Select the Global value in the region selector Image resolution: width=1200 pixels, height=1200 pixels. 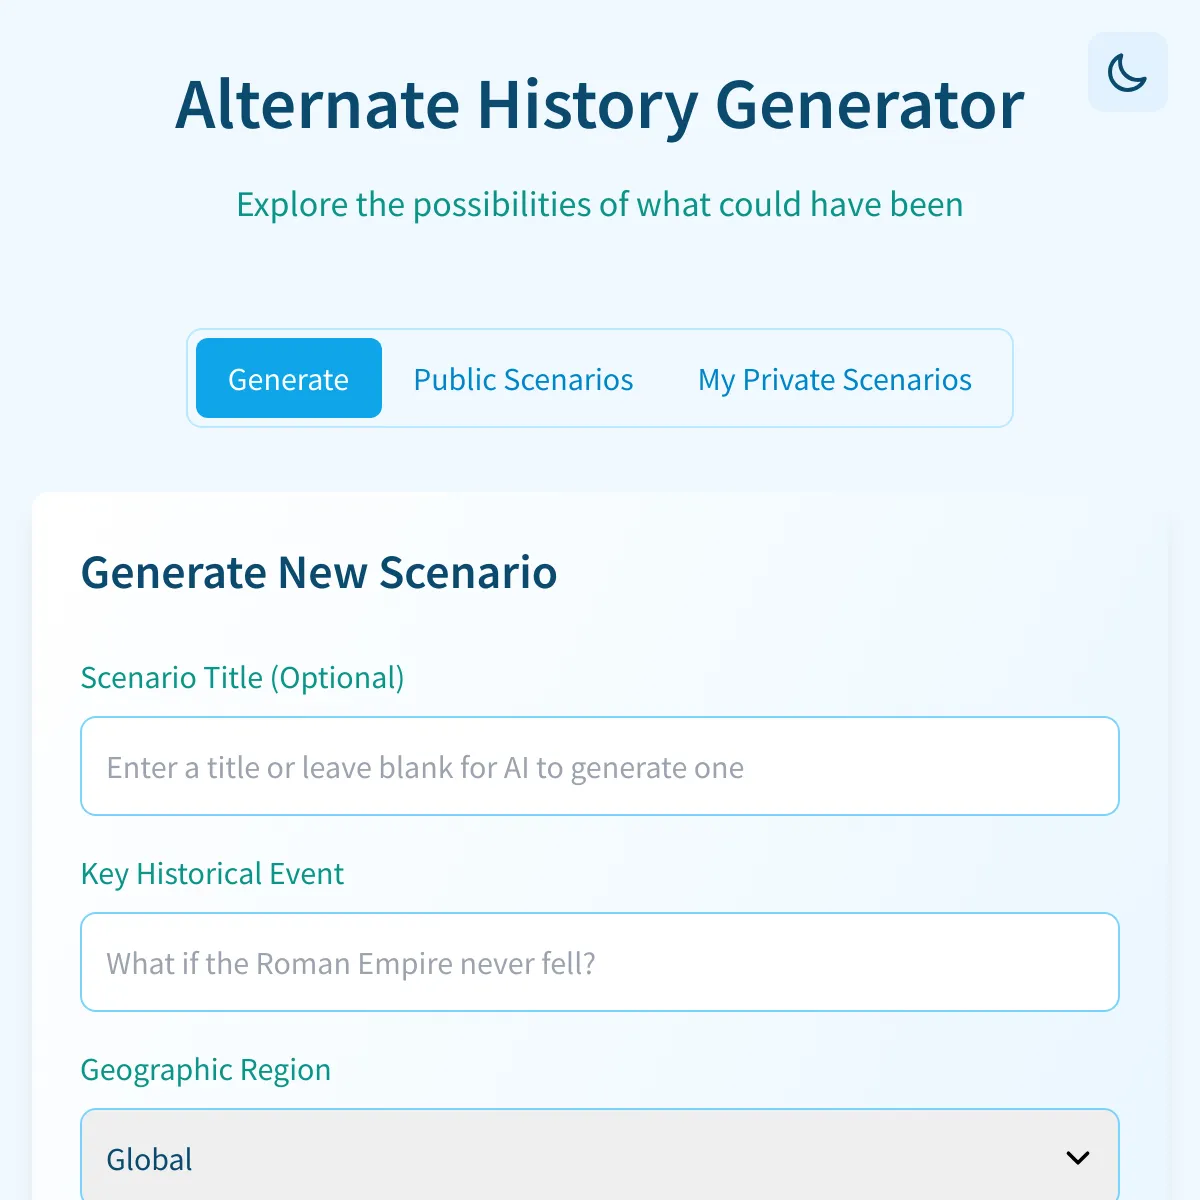click(x=150, y=1160)
